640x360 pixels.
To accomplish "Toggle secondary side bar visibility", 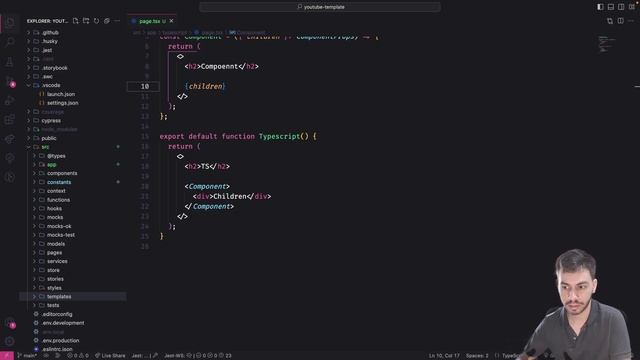I will pyautogui.click(x=621, y=7).
